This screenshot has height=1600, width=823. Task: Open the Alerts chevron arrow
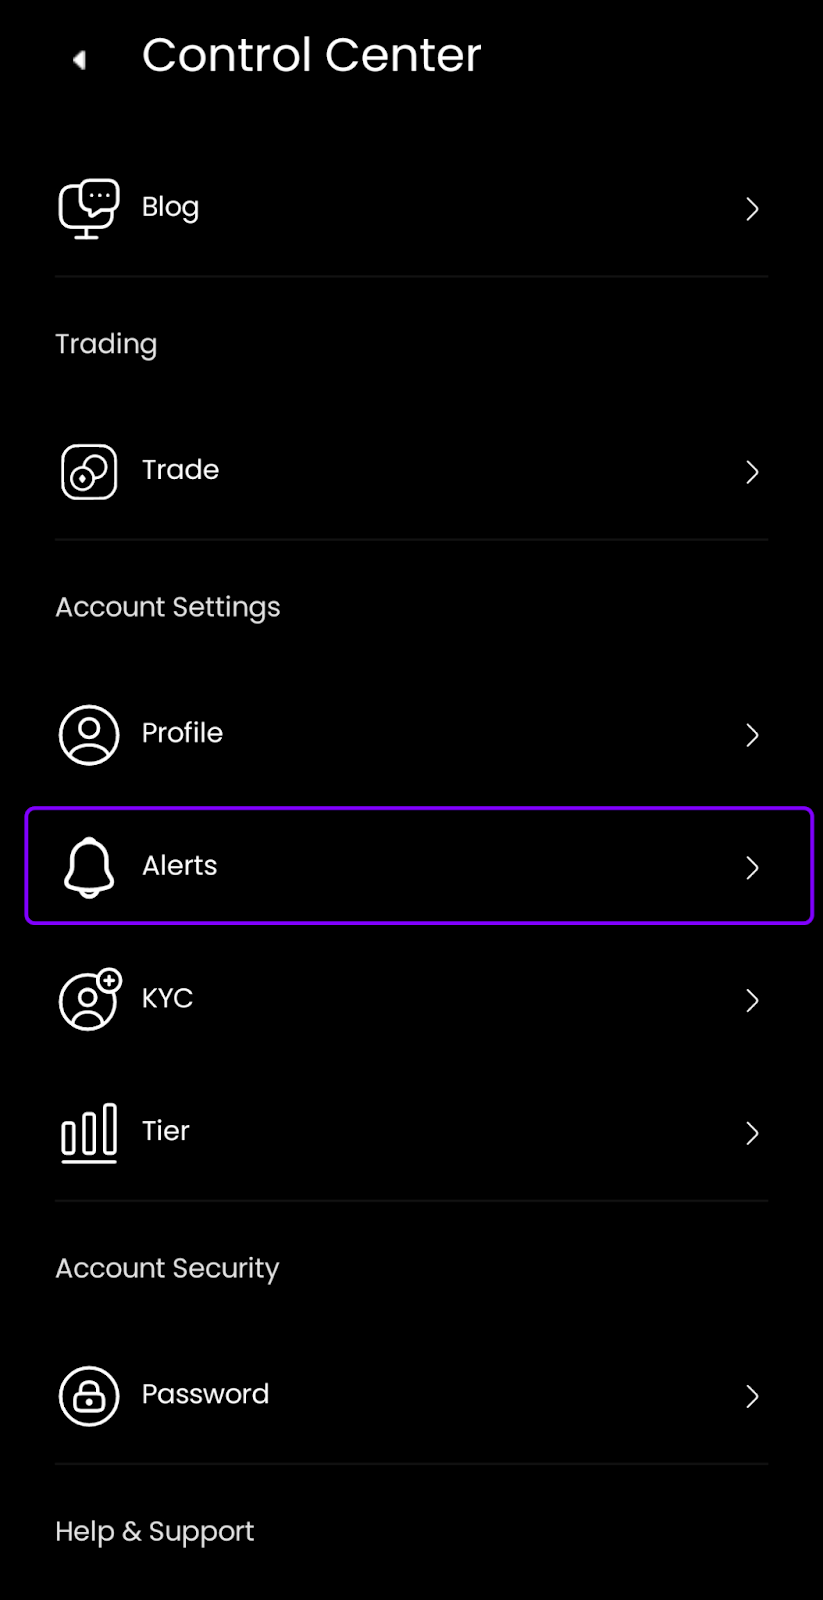click(752, 868)
